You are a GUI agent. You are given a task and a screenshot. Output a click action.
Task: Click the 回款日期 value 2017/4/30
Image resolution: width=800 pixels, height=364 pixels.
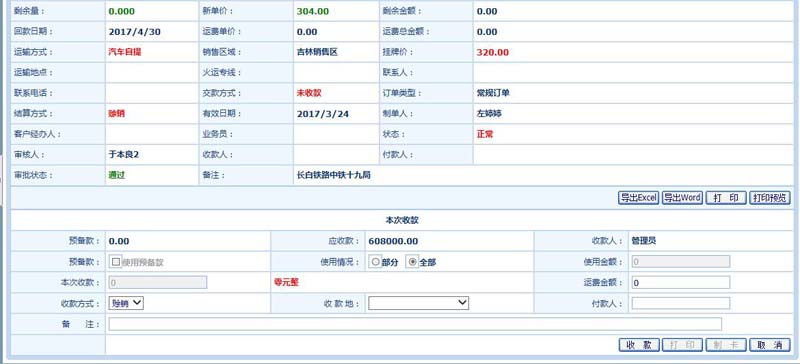(x=135, y=32)
